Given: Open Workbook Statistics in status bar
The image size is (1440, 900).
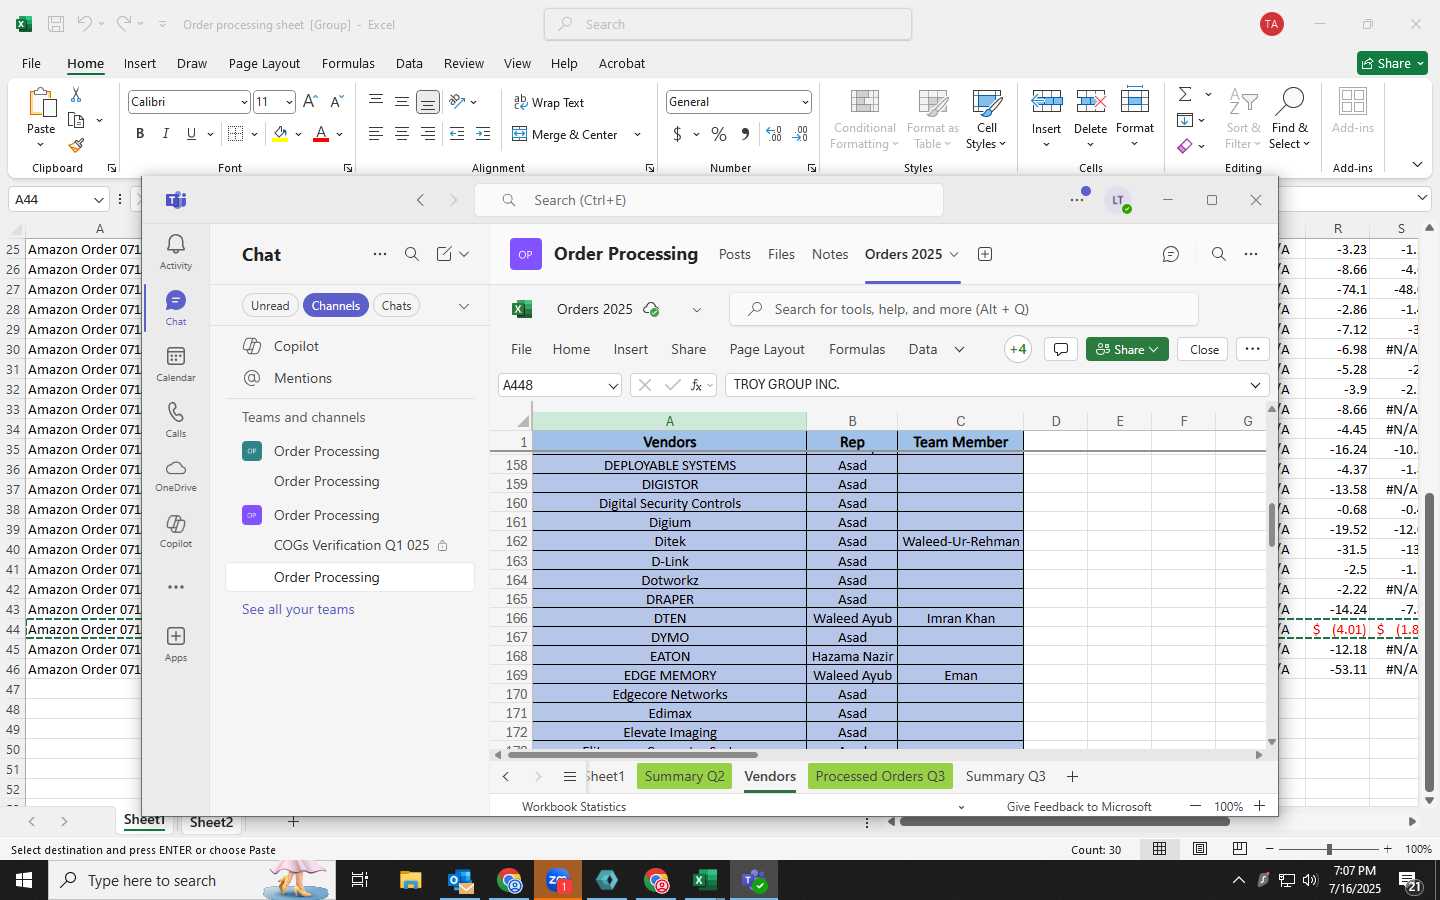Looking at the screenshot, I should [x=574, y=807].
